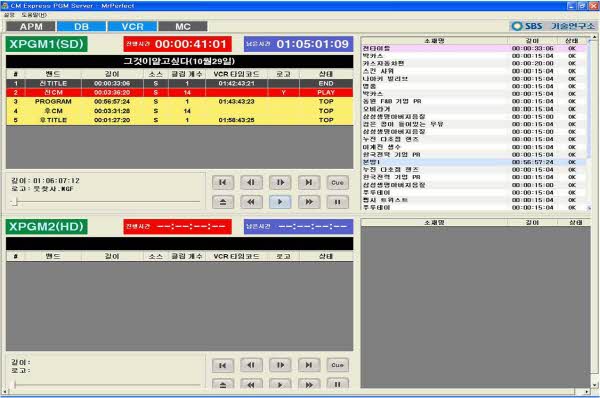This screenshot has width=600, height=398.
Task: Skip to end in the XPGM1 controls
Action: [x=309, y=183]
